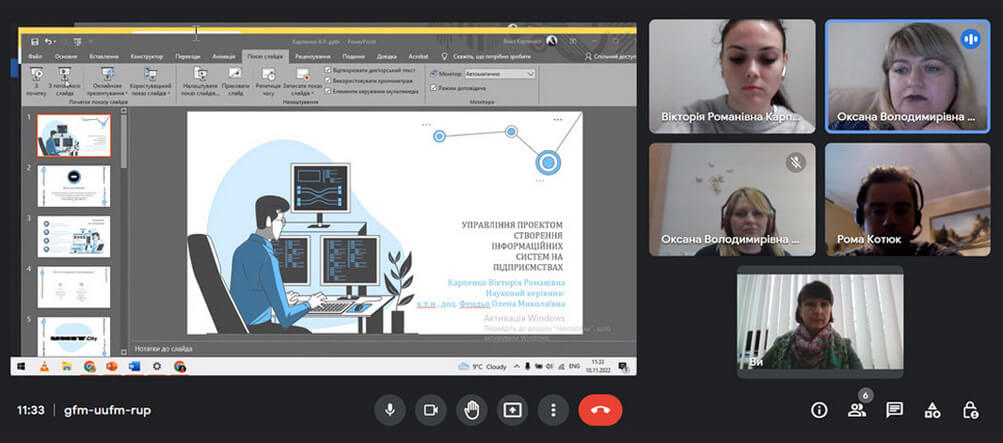This screenshot has height=443, width=1003.
Task: Turn off the camera
Action: click(x=431, y=410)
